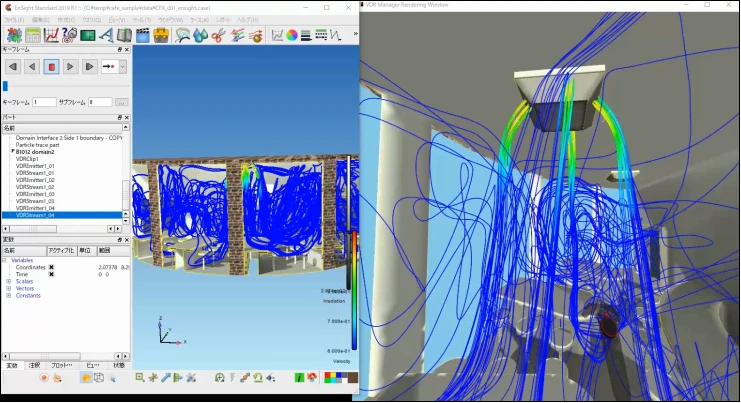Click the frame/book icon in toolbar

click(124, 35)
